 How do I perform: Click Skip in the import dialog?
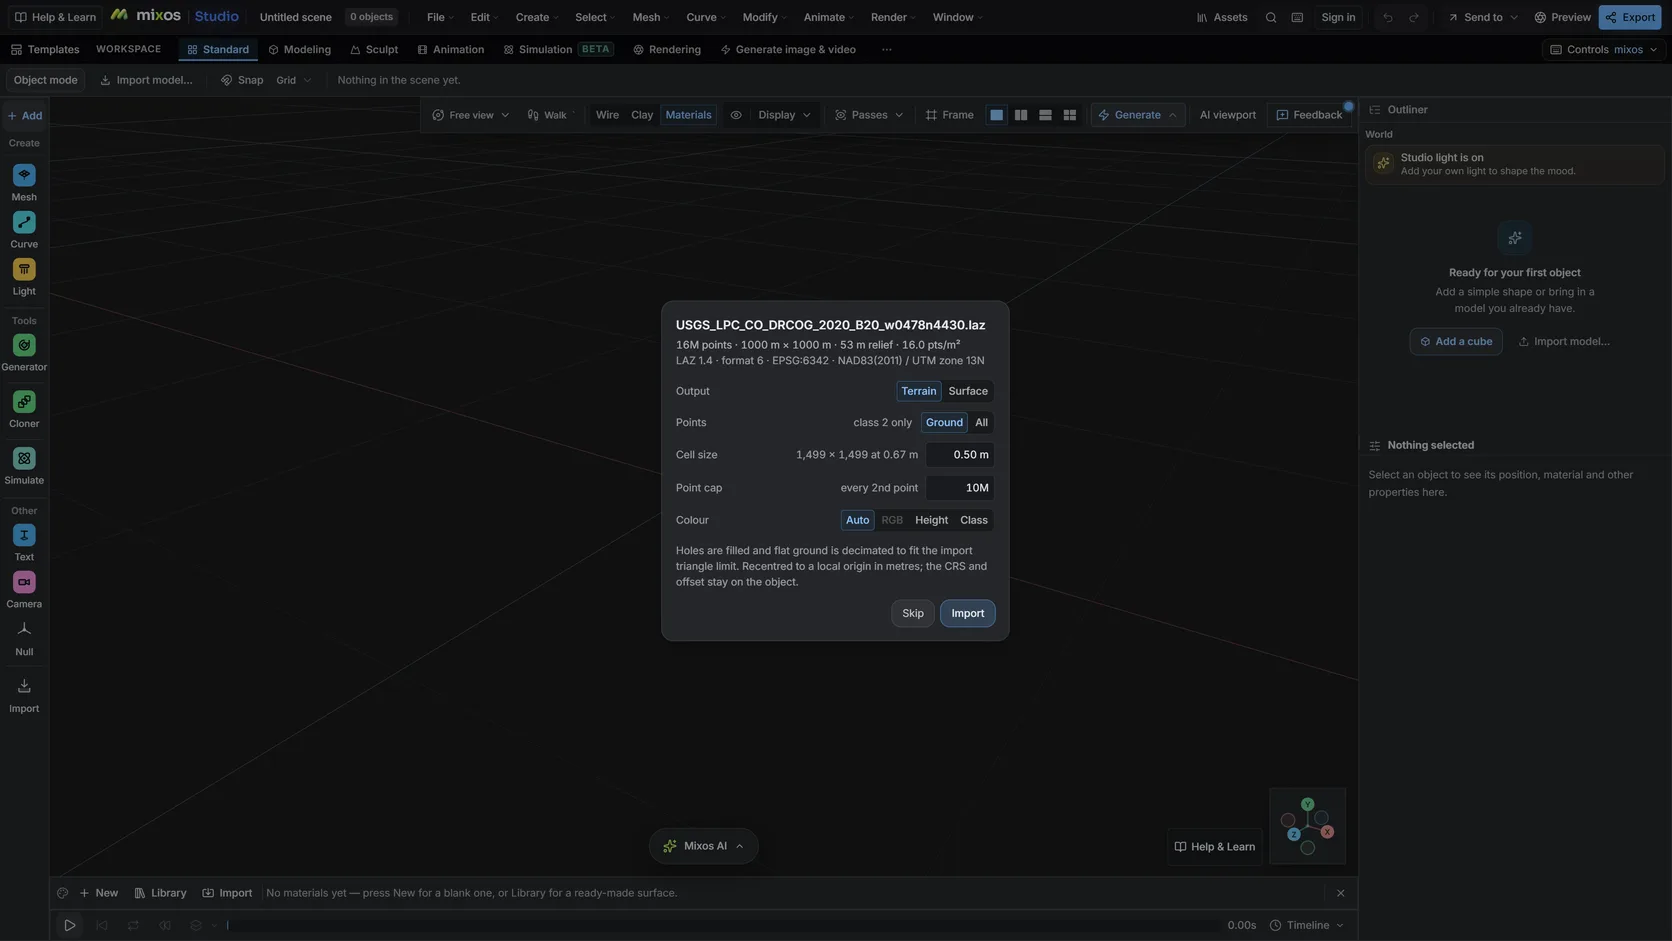tap(913, 613)
